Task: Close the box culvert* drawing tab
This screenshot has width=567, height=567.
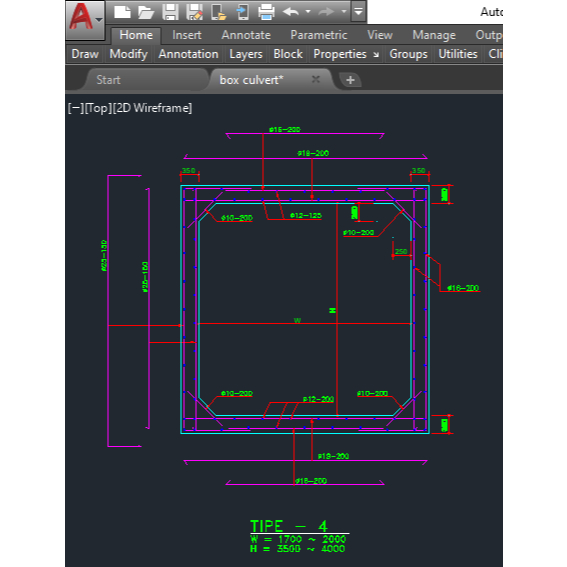Action: [316, 79]
